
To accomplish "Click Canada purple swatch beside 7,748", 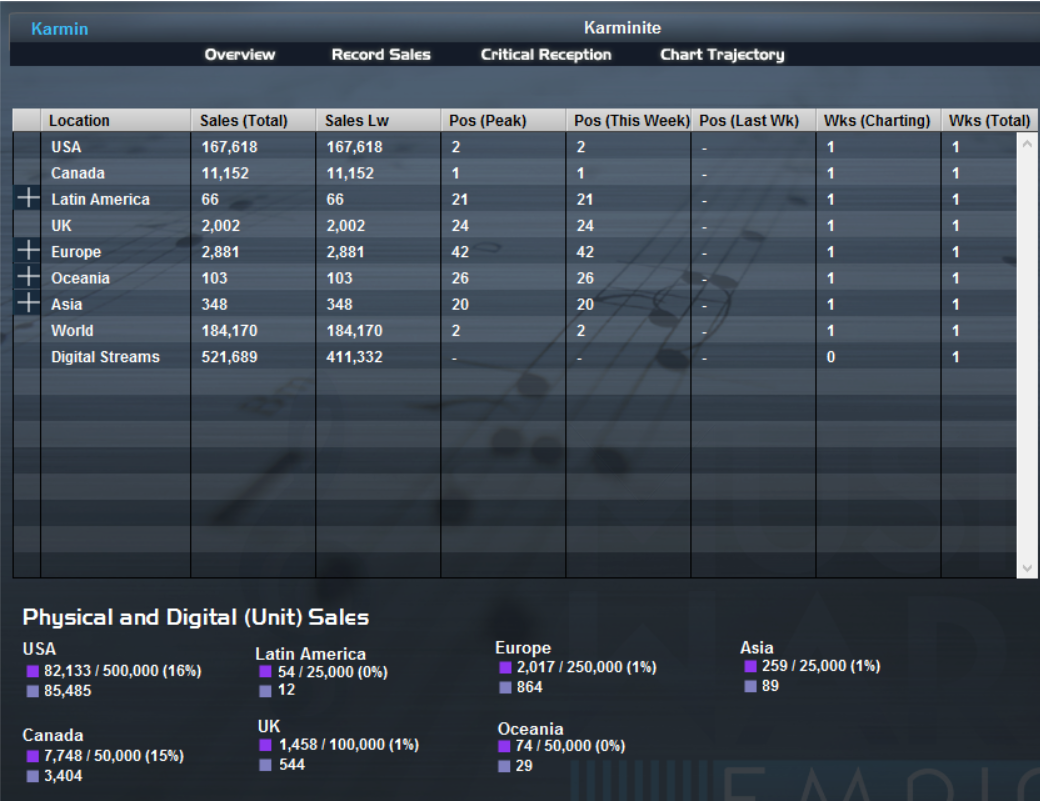I will 32,756.
